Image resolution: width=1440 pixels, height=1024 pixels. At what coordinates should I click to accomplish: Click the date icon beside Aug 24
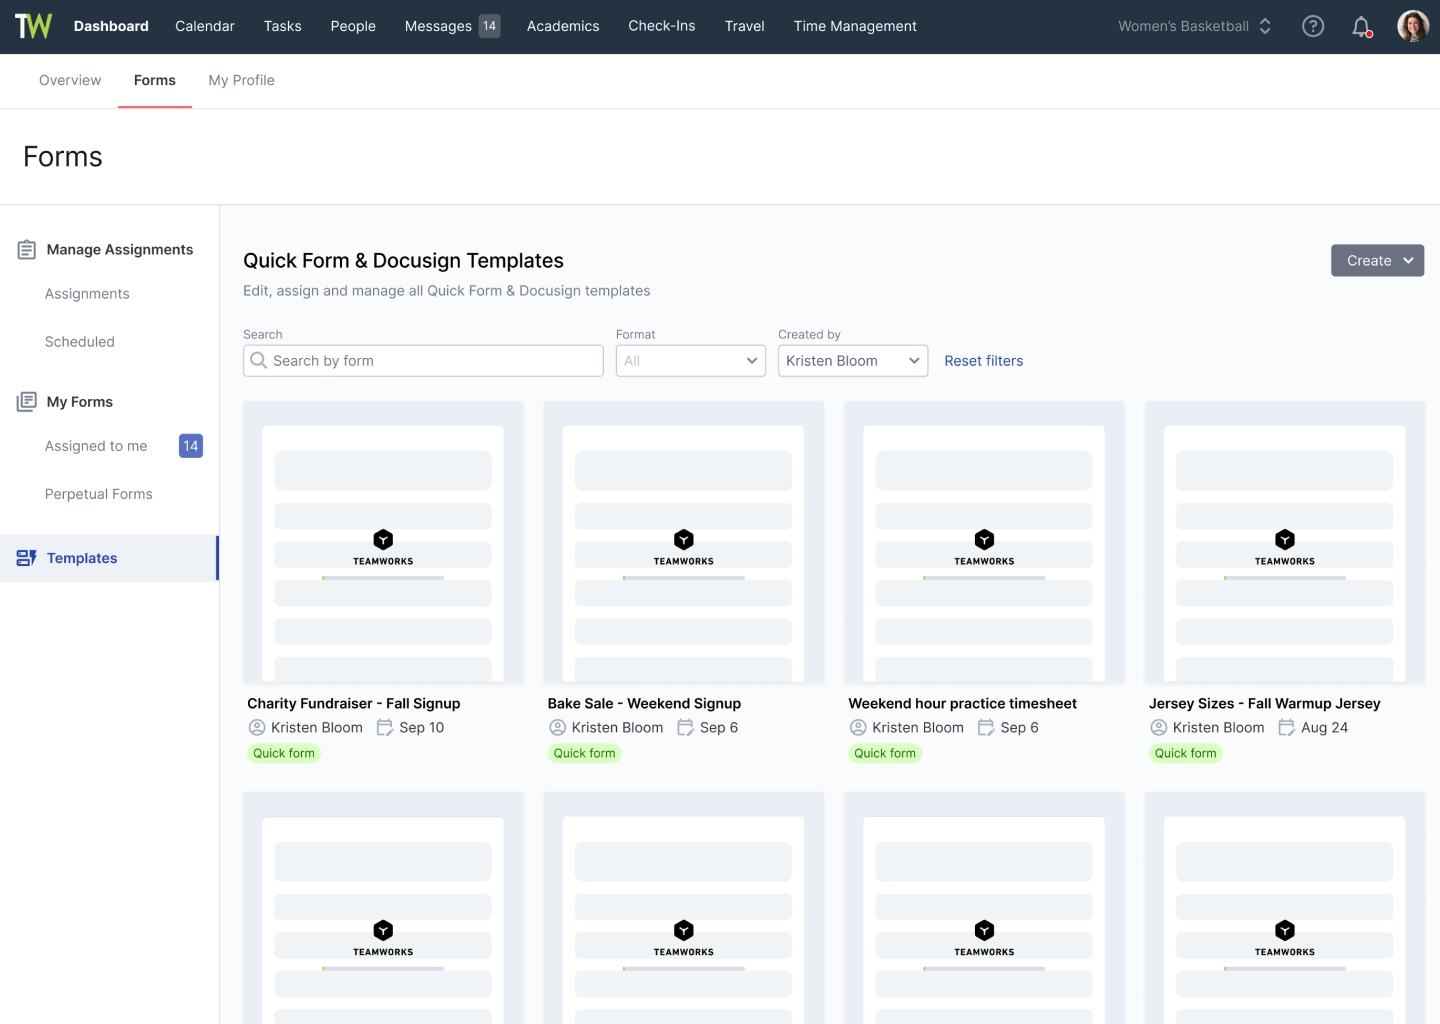1287,728
